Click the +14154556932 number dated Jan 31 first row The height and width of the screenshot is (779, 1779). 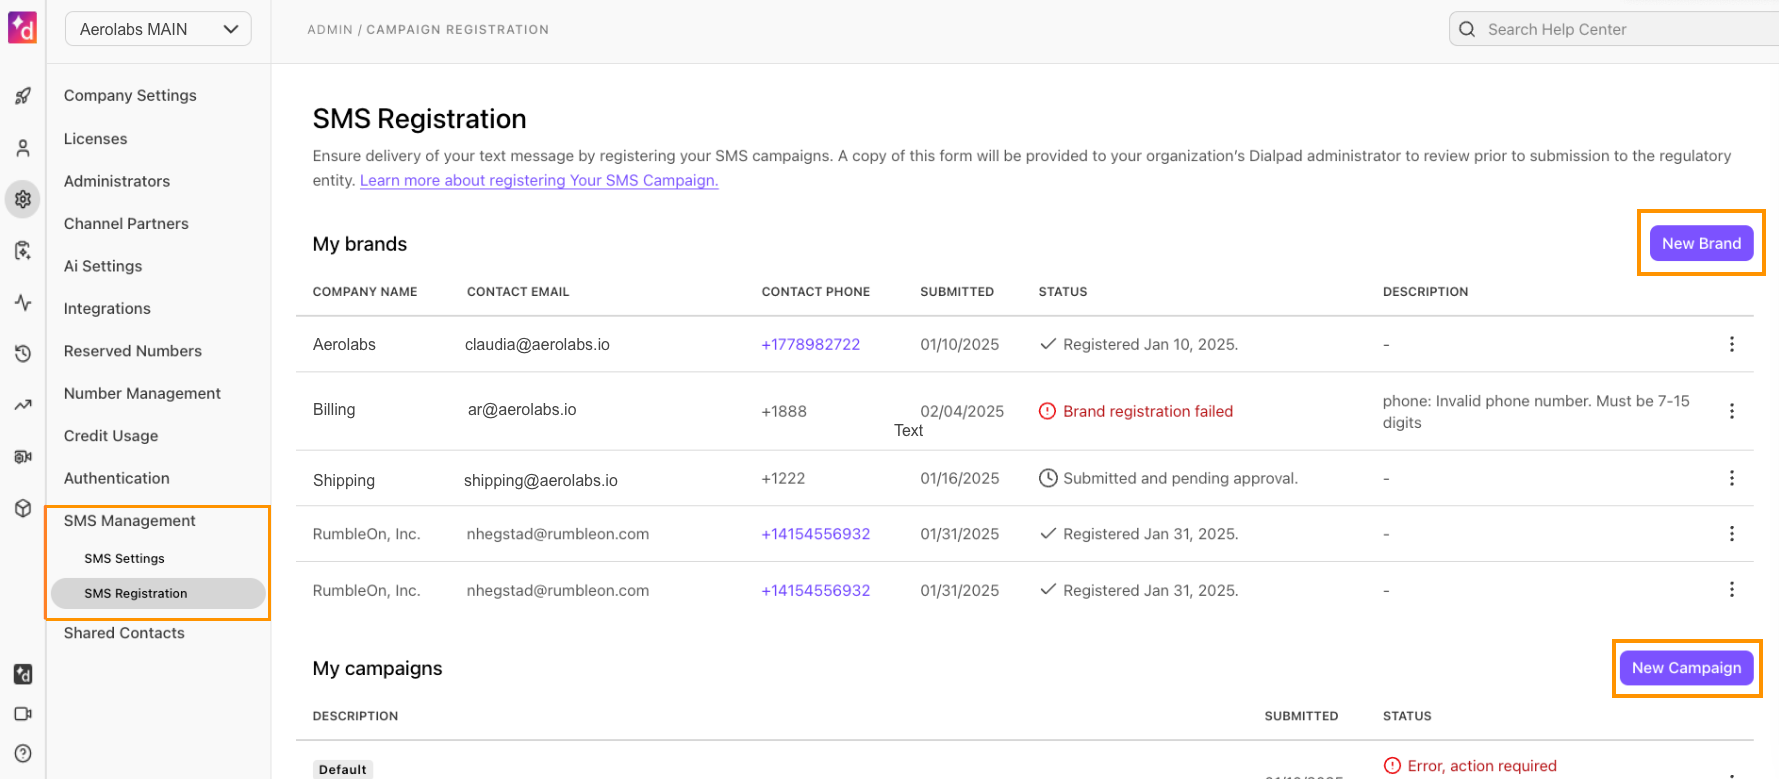816,534
